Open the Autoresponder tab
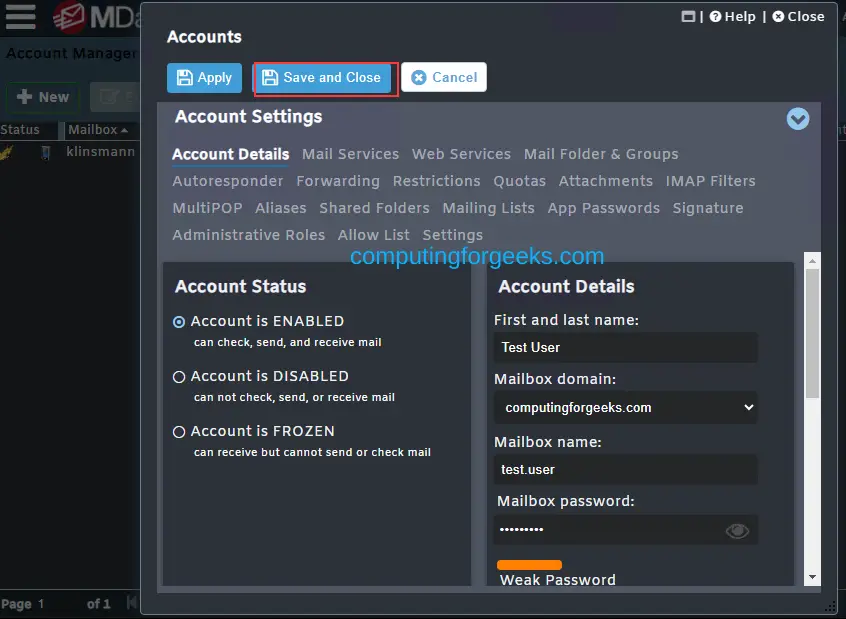This screenshot has height=619, width=846. [228, 181]
